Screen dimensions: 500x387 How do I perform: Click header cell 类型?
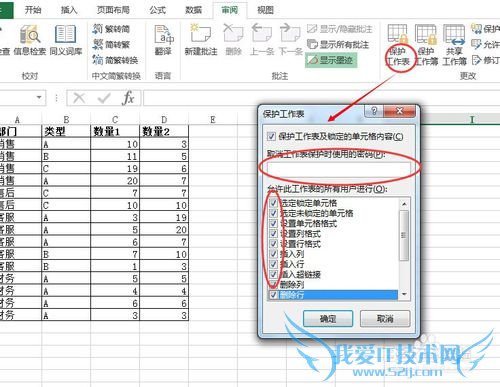[x=66, y=131]
